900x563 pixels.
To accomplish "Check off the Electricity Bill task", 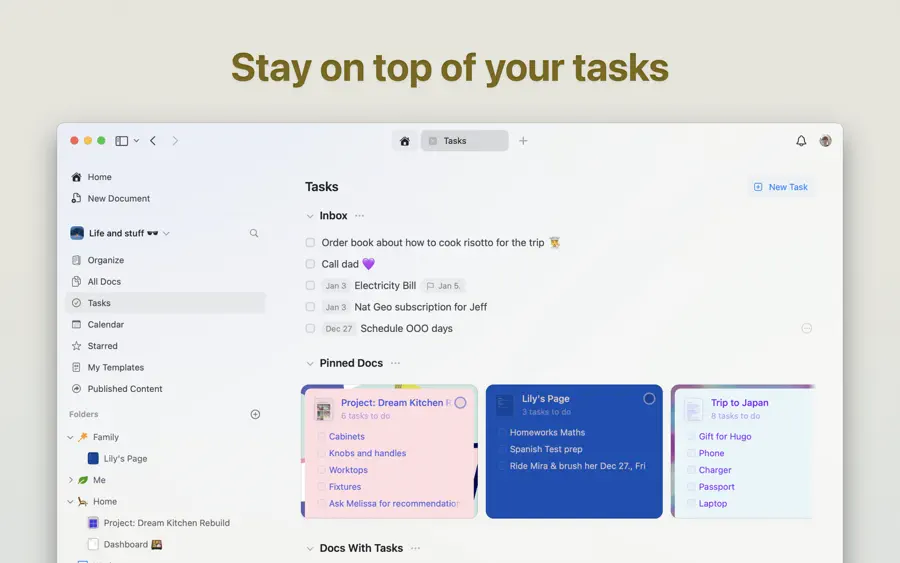I will pyautogui.click(x=310, y=285).
